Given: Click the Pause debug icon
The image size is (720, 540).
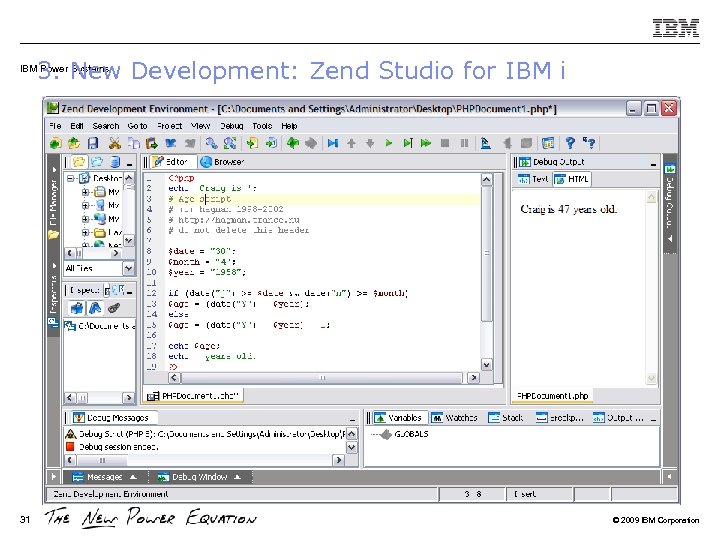Looking at the screenshot, I should (x=464, y=143).
